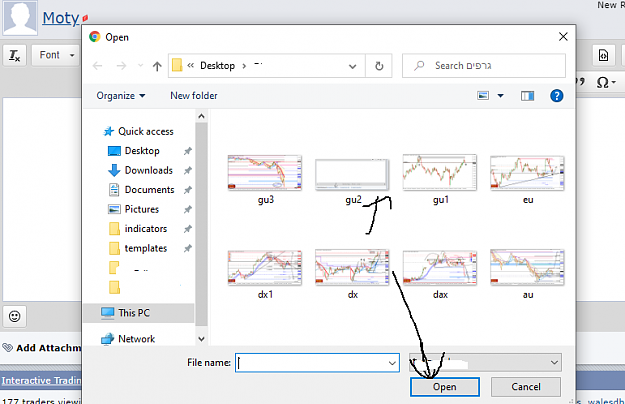Click the Cancel button
This screenshot has width=625, height=404.
tap(526, 387)
